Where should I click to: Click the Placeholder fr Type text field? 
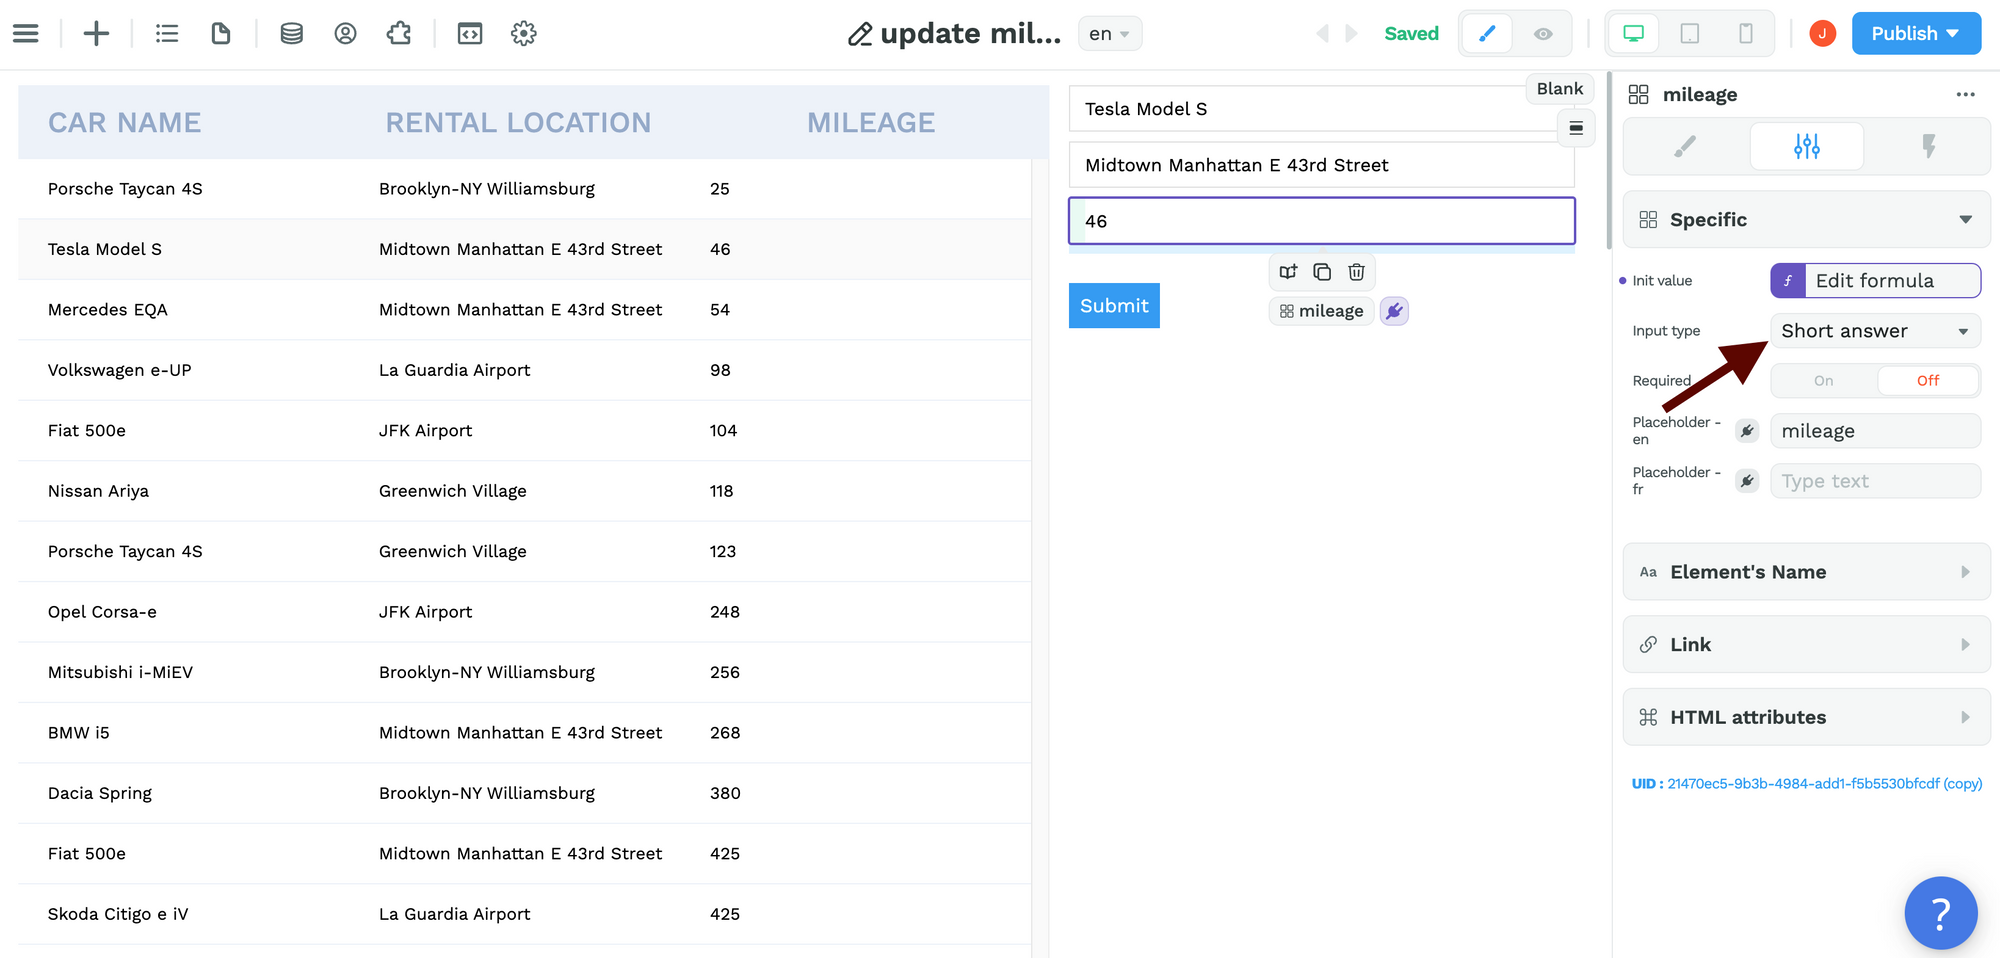(x=1875, y=480)
